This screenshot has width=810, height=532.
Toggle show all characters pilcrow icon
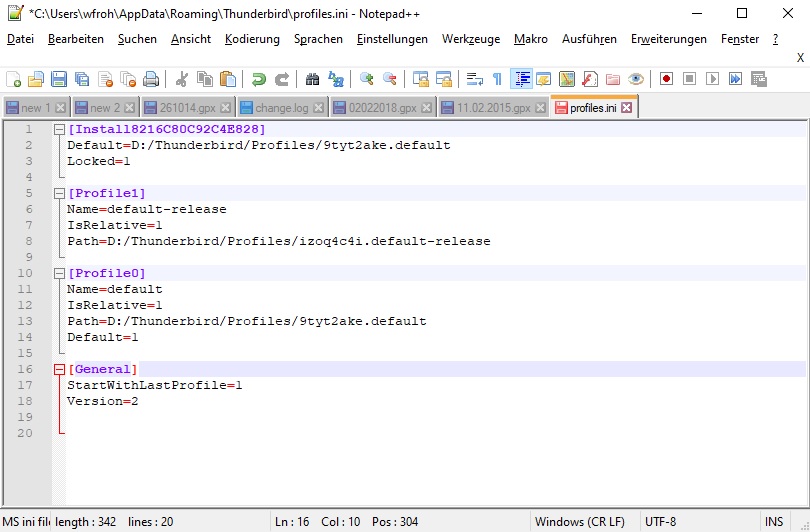tap(497, 79)
